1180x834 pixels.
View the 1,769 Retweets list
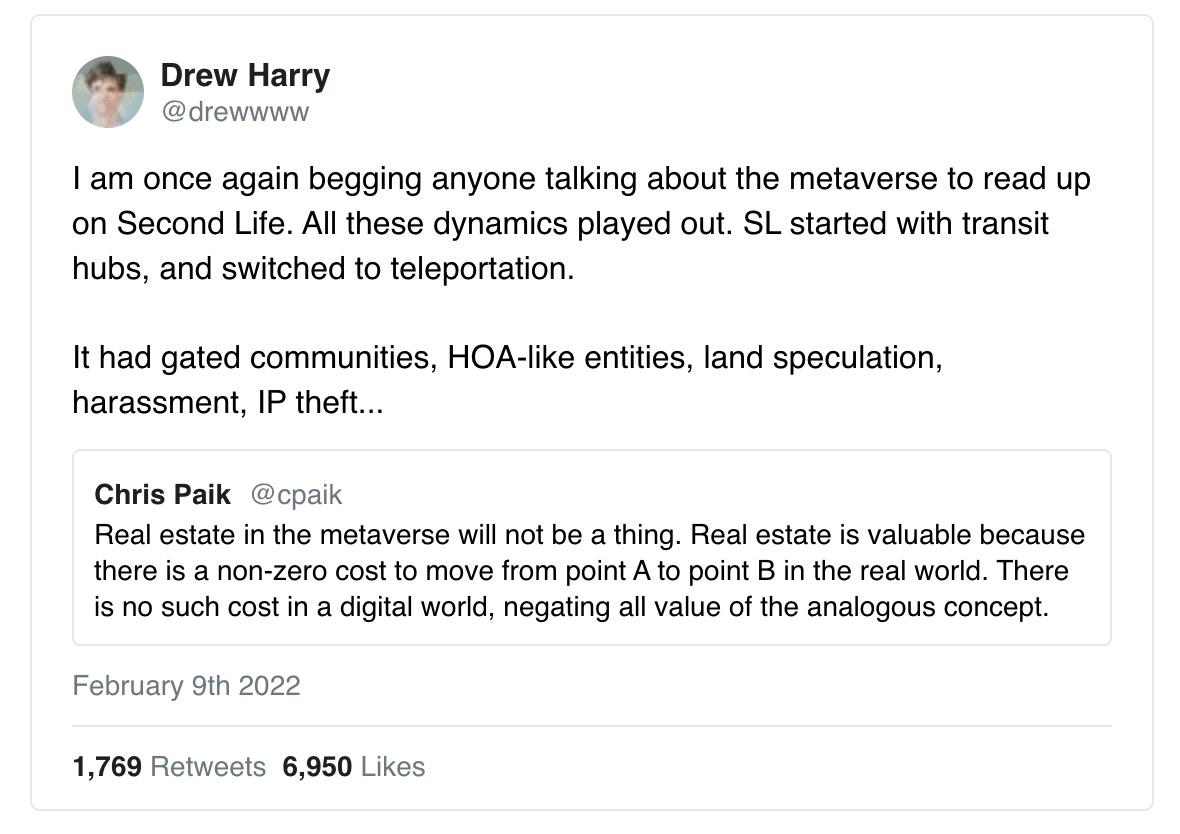point(169,766)
